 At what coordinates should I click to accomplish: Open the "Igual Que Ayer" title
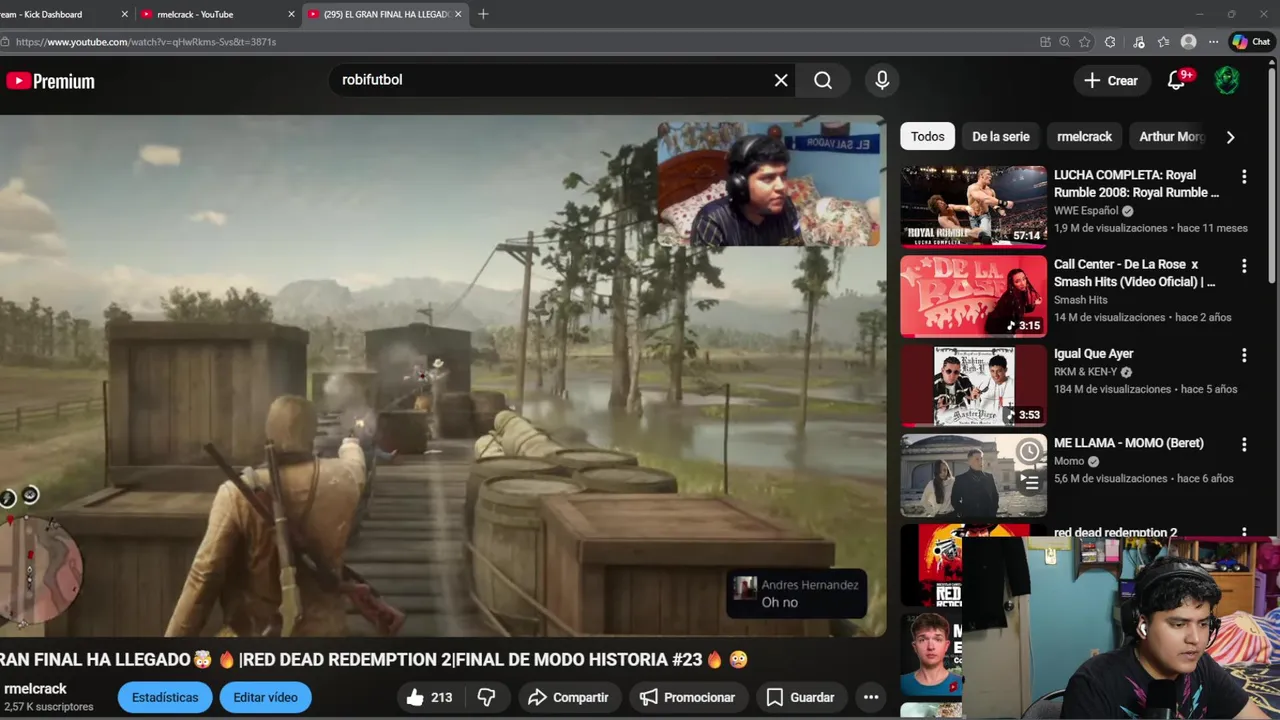click(1093, 354)
